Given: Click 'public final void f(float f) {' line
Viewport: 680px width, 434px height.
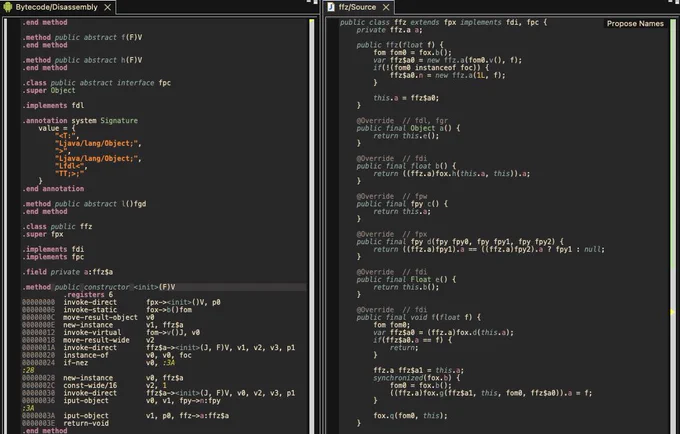Looking at the screenshot, I should (418, 317).
